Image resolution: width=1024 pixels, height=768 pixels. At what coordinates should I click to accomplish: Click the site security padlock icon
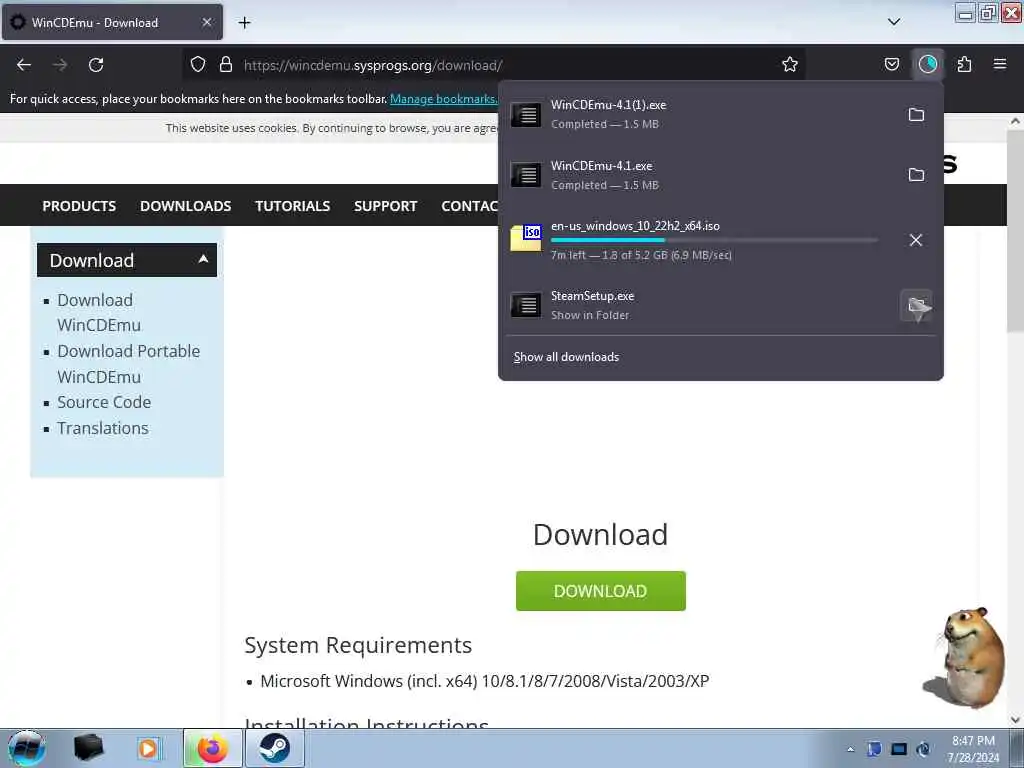[x=226, y=64]
